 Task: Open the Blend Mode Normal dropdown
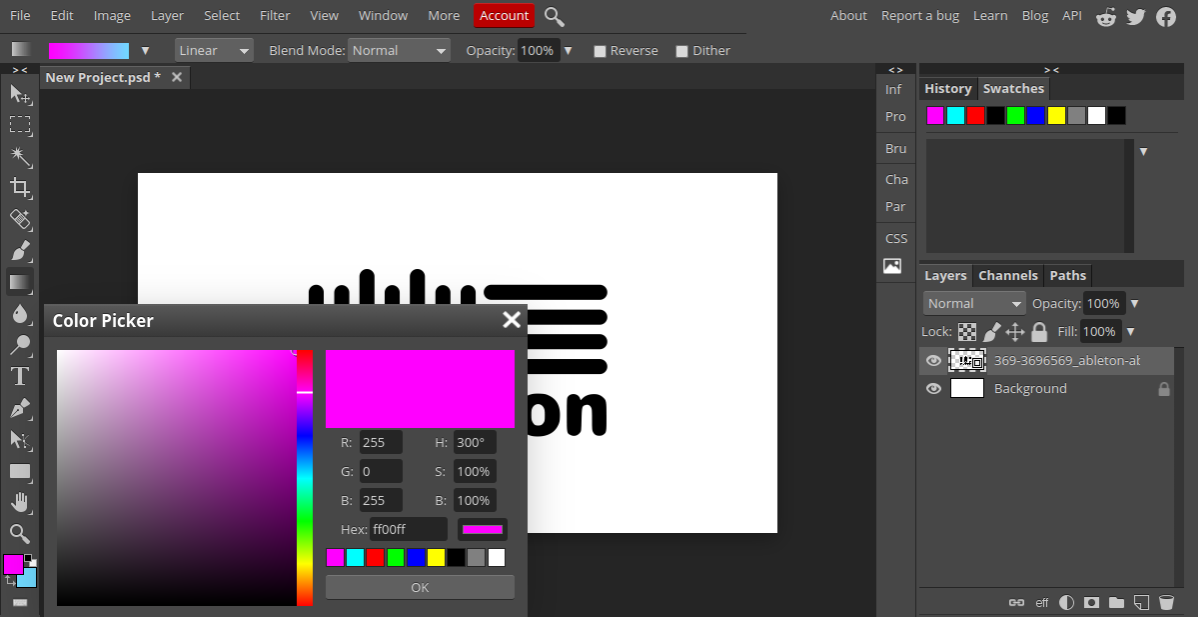(x=399, y=50)
